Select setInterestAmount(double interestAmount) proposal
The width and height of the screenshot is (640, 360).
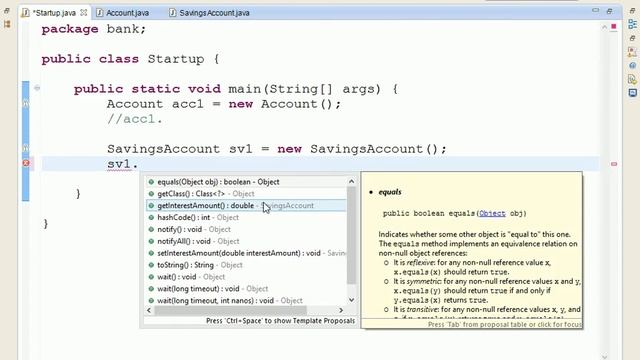point(247,253)
